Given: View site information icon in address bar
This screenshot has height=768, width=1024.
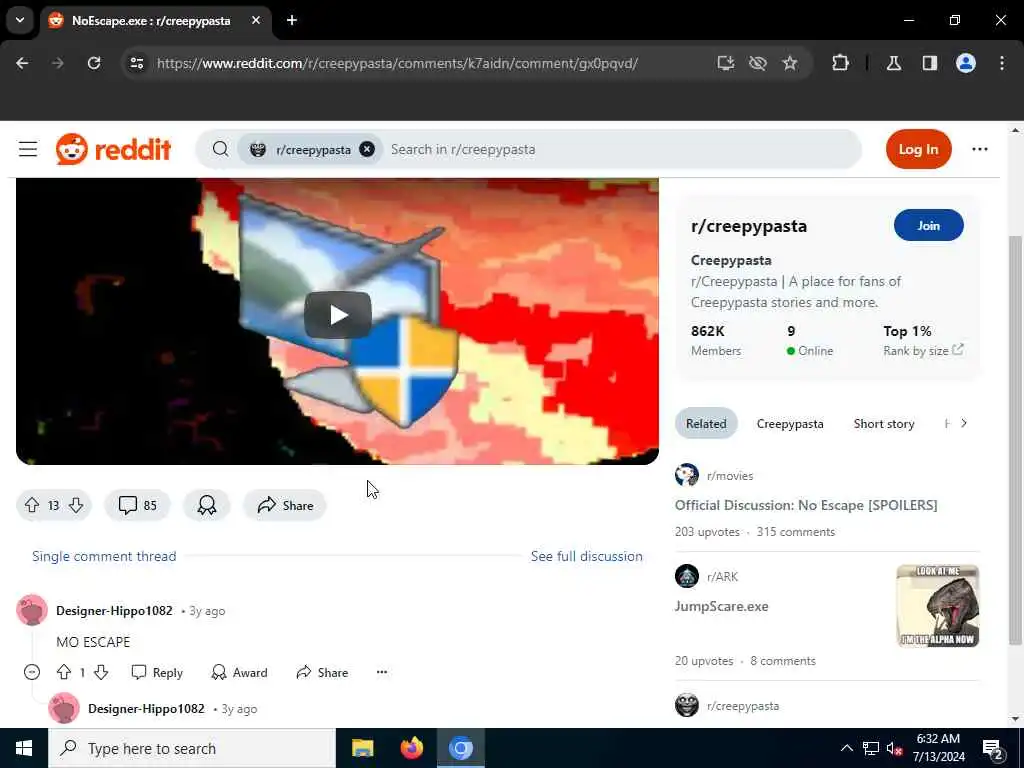Looking at the screenshot, I should coord(136,63).
